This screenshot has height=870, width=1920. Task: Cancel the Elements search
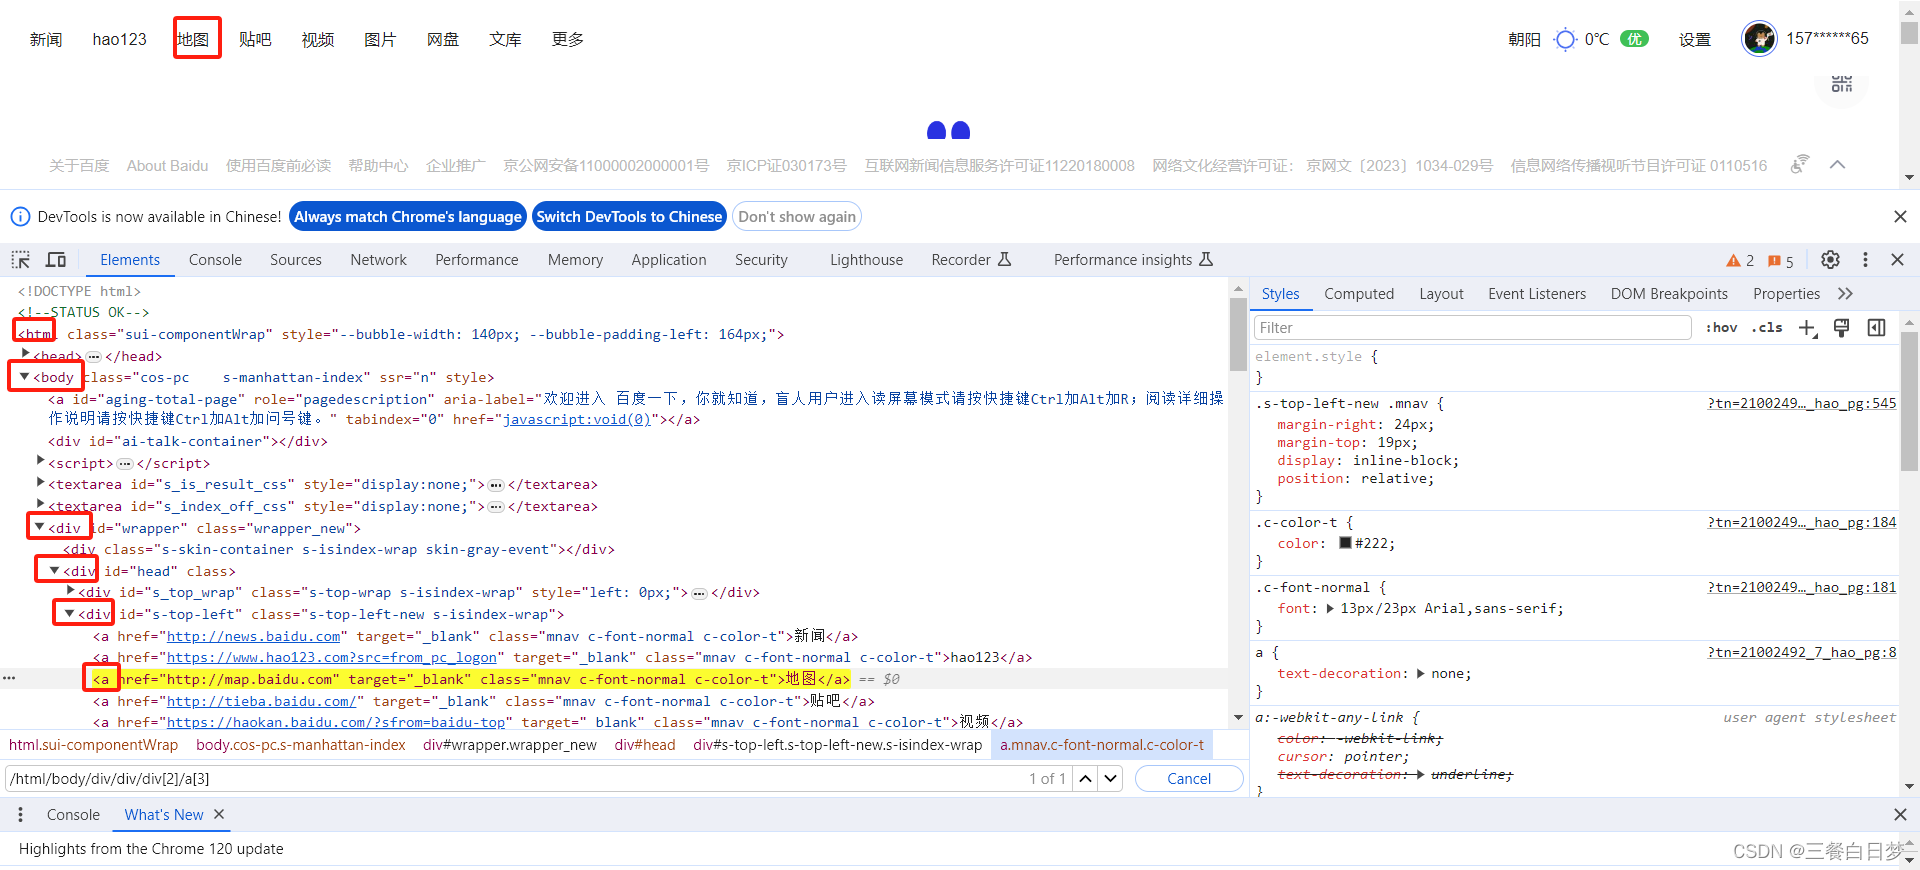(1189, 779)
